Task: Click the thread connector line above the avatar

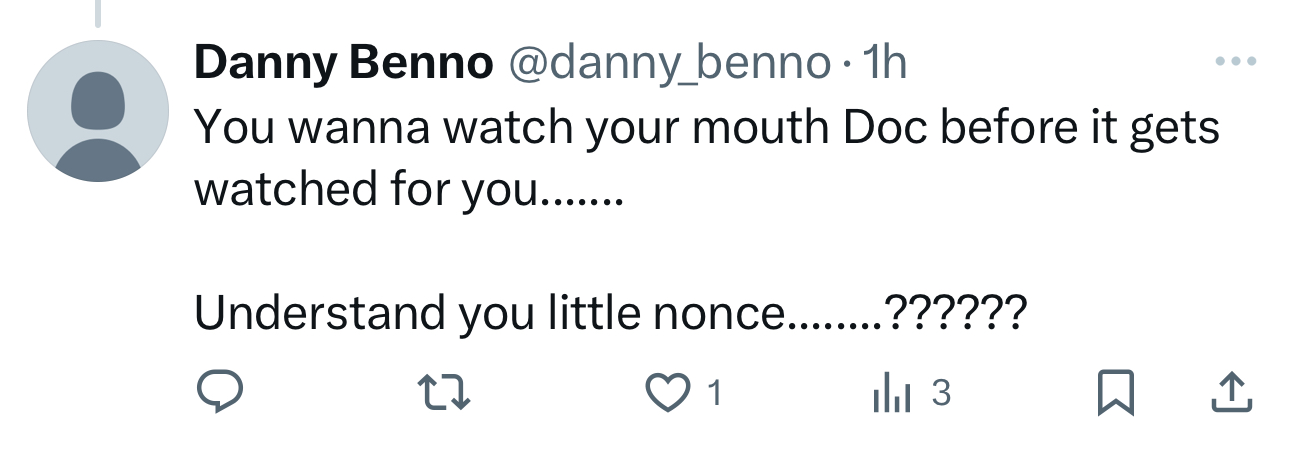Action: [98, 12]
